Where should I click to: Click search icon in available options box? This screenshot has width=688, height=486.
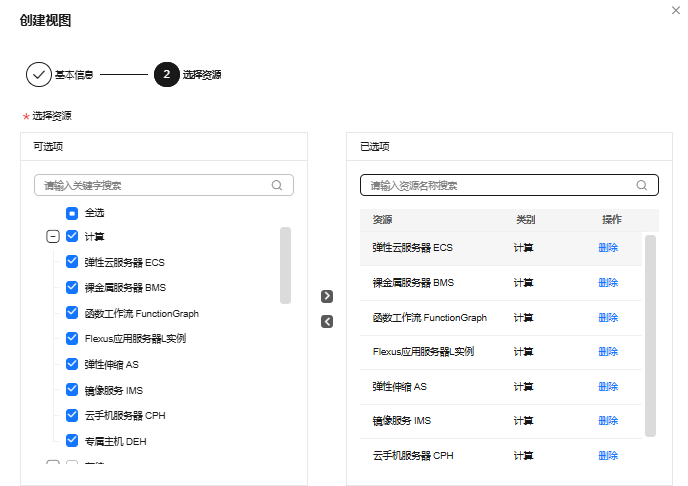point(277,185)
